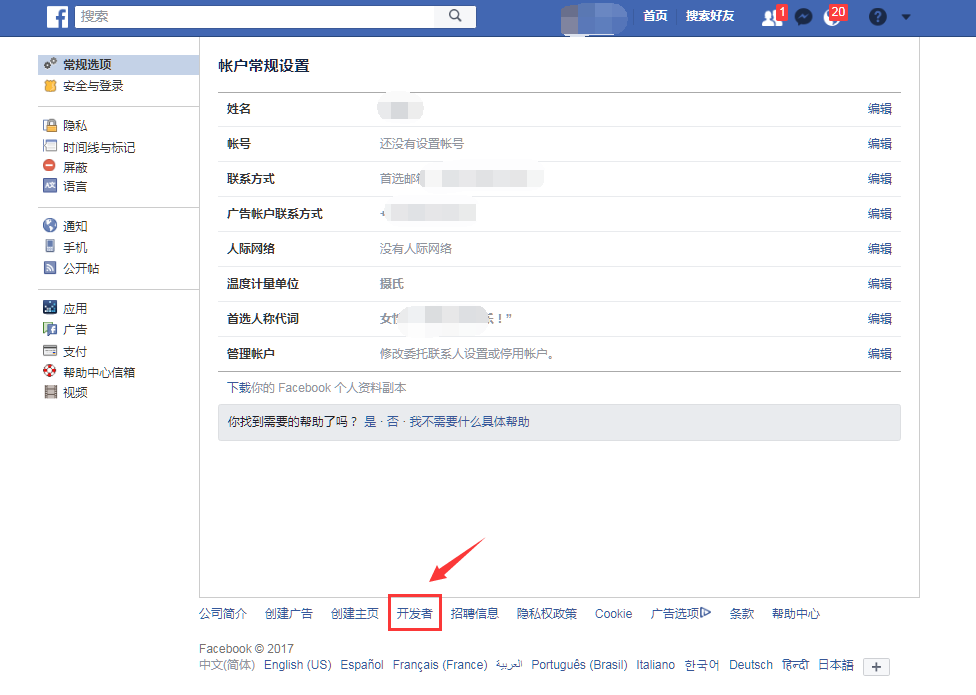Switch site language to Deutsch
Viewport: 976px width, 695px height.
[x=750, y=664]
